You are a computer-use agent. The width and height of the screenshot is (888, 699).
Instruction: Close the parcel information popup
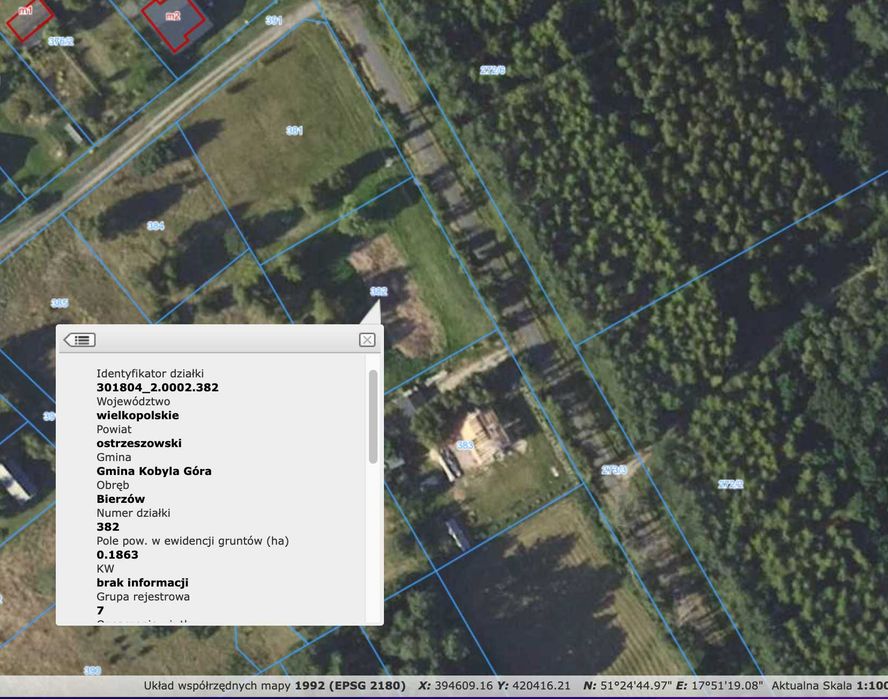(367, 340)
